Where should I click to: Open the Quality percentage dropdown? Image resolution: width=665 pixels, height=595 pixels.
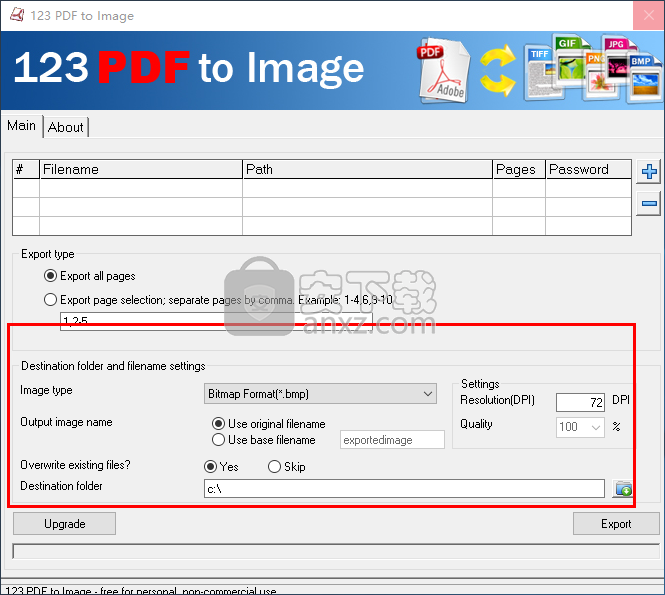(580, 427)
